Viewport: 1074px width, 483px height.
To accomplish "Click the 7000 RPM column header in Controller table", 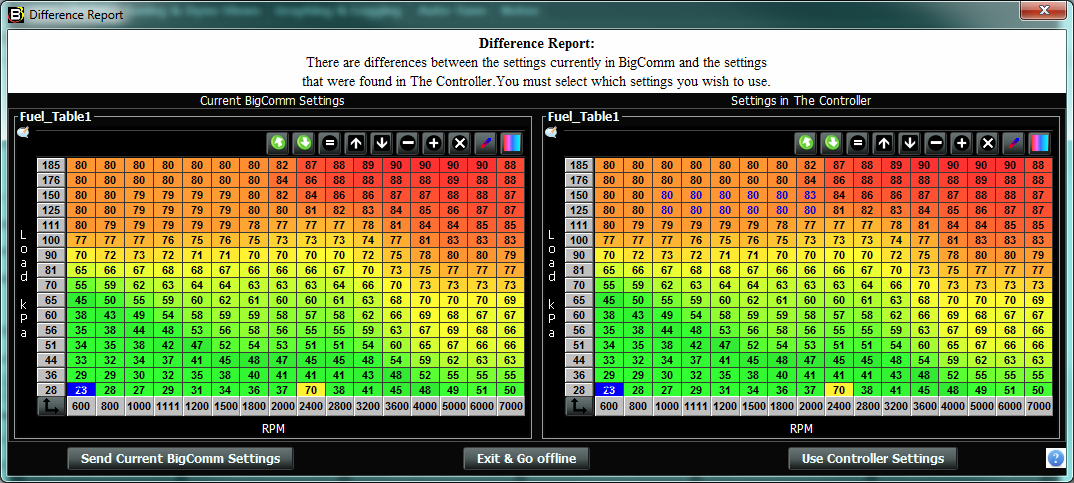I will (1039, 406).
